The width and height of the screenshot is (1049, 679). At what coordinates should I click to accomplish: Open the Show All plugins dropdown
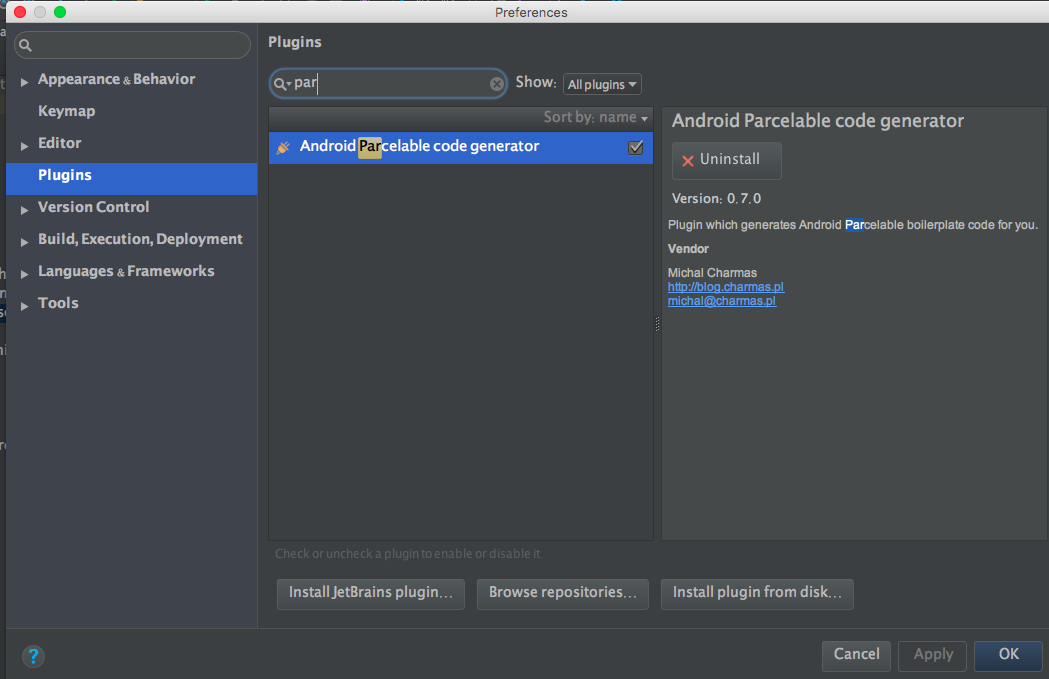pyautogui.click(x=602, y=84)
